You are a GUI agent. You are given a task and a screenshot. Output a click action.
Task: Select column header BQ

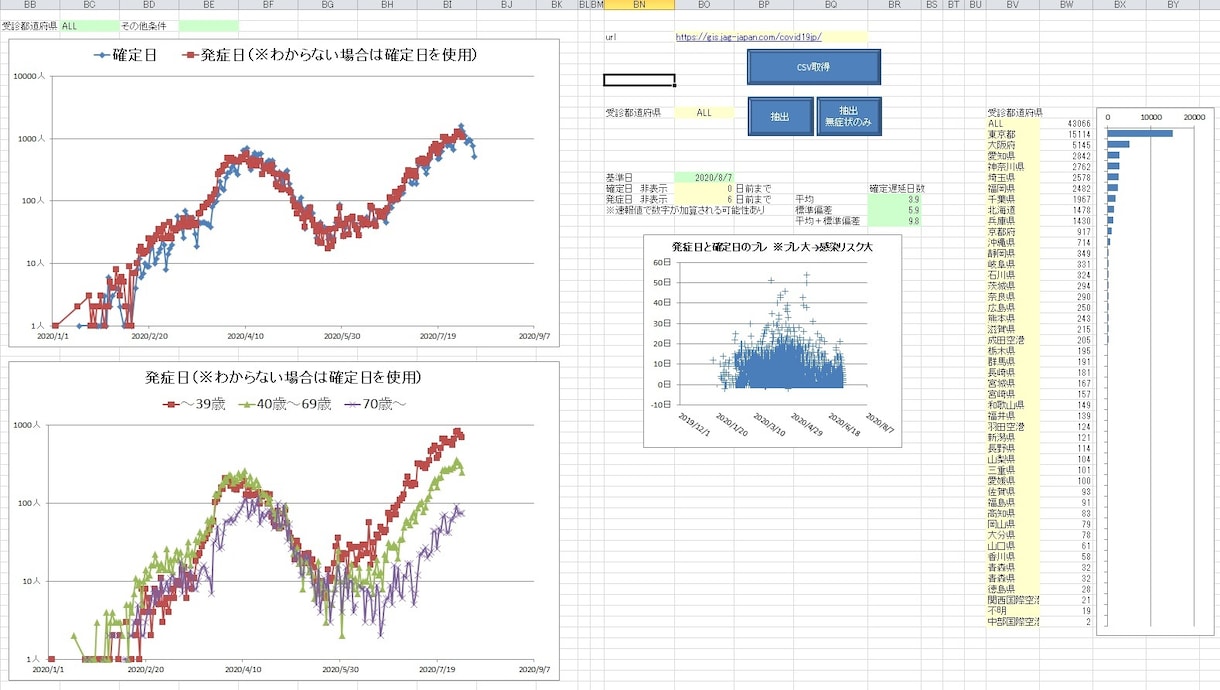830,5
